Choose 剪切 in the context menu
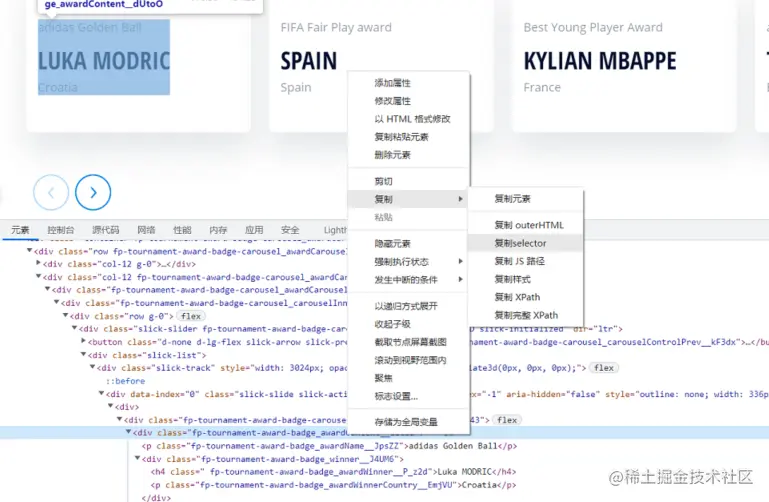This screenshot has height=502, width=769. (x=409, y=181)
